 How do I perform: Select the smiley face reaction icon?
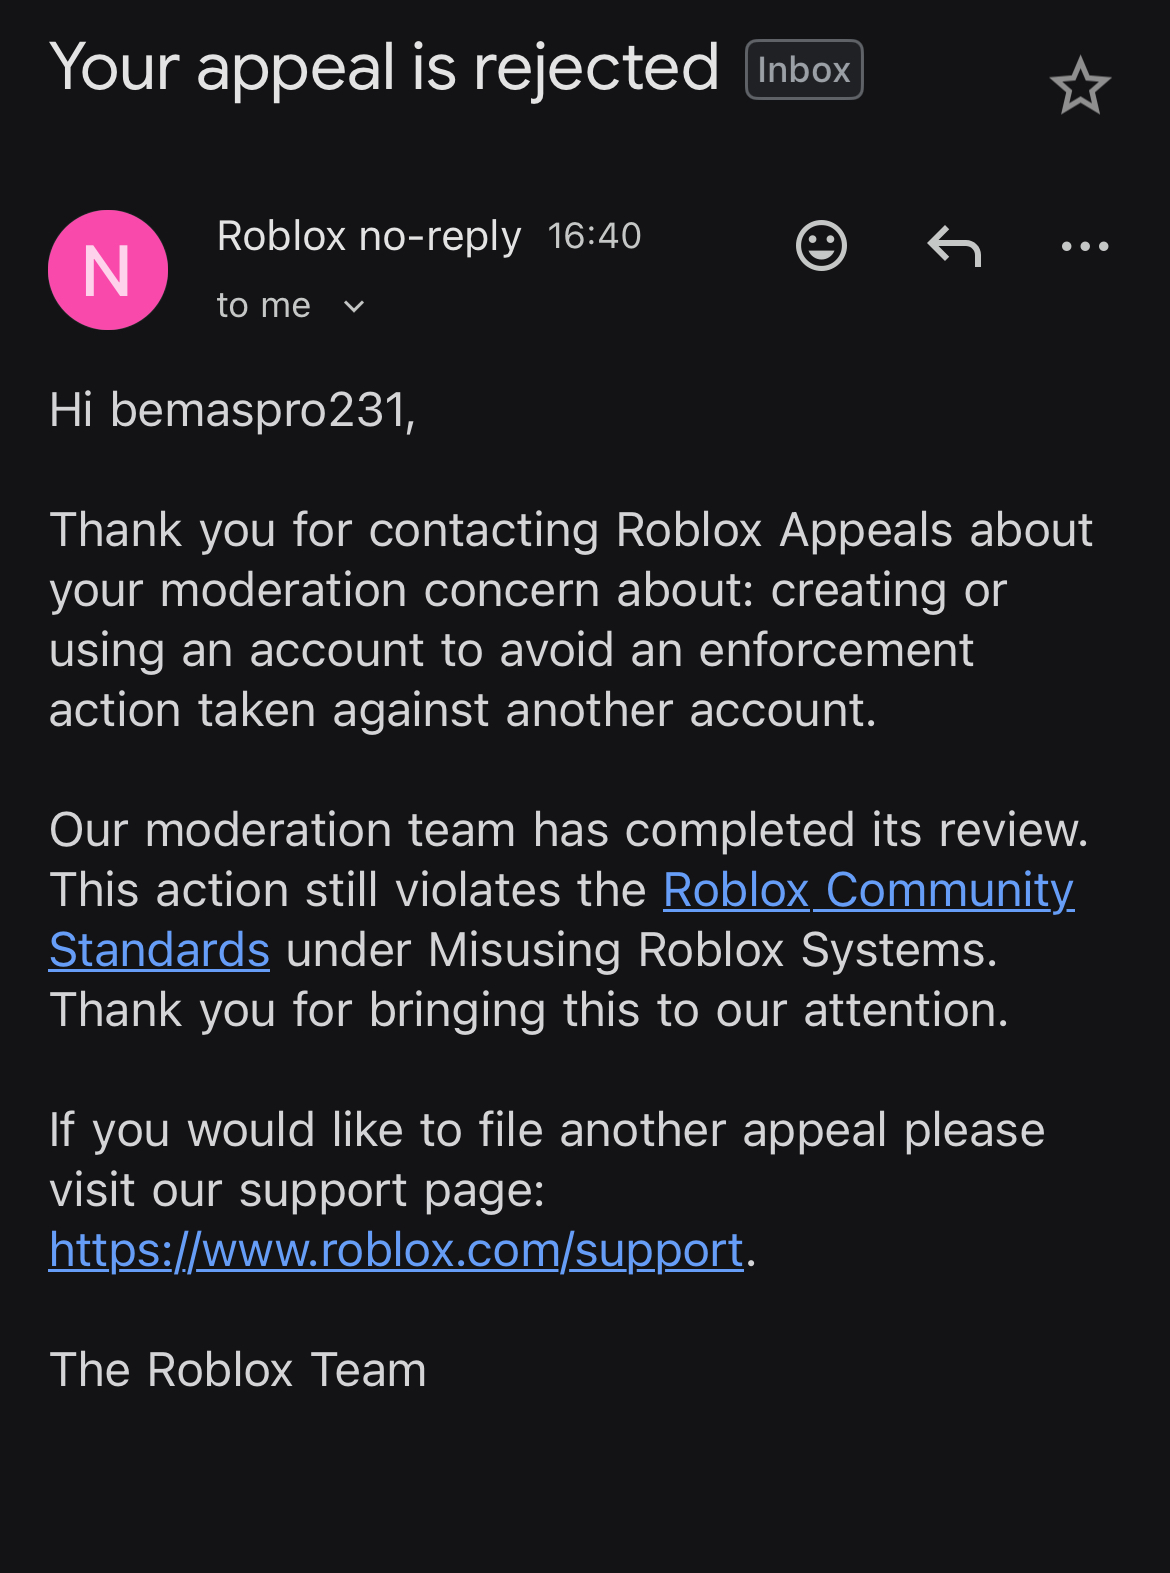coord(821,245)
